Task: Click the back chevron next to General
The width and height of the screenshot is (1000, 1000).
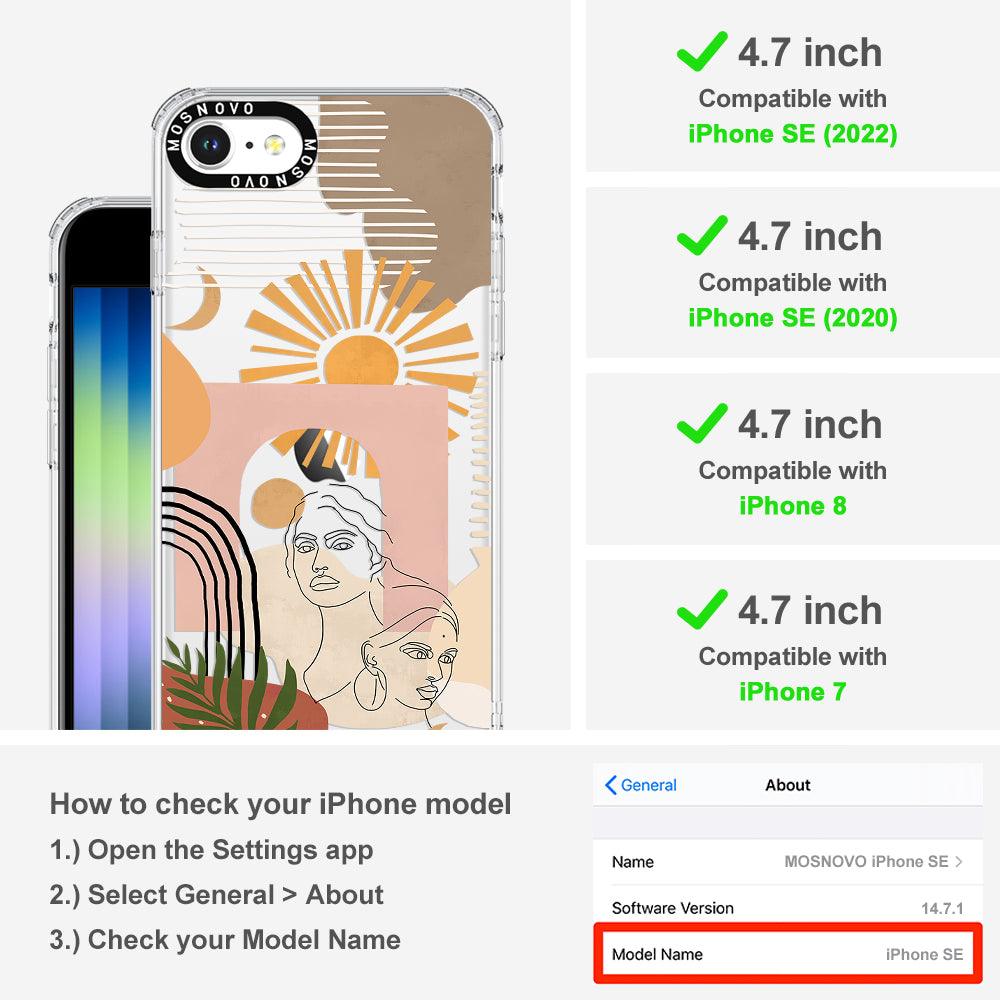Action: click(610, 785)
